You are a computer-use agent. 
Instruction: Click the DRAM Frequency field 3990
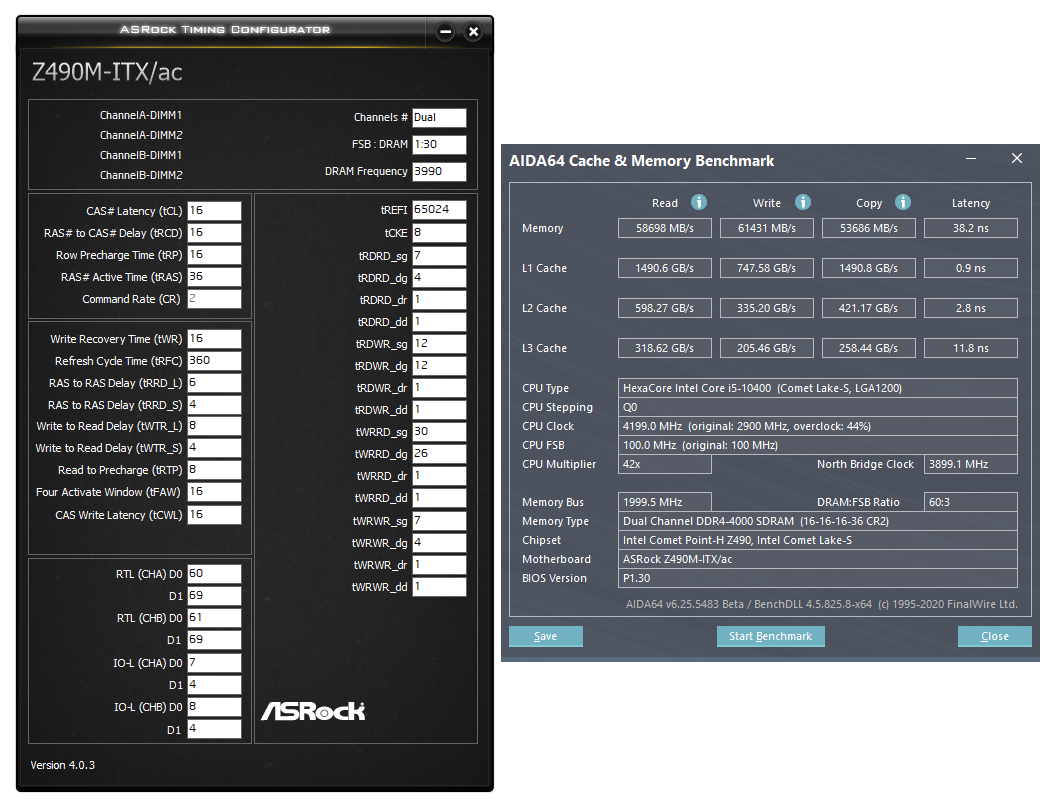(x=439, y=171)
